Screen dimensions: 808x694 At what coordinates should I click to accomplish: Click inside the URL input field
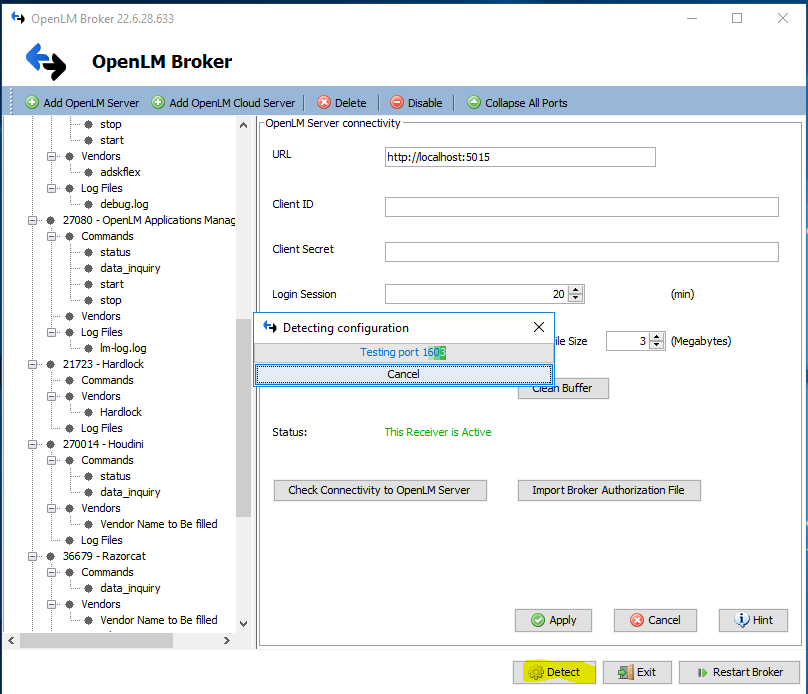point(519,156)
